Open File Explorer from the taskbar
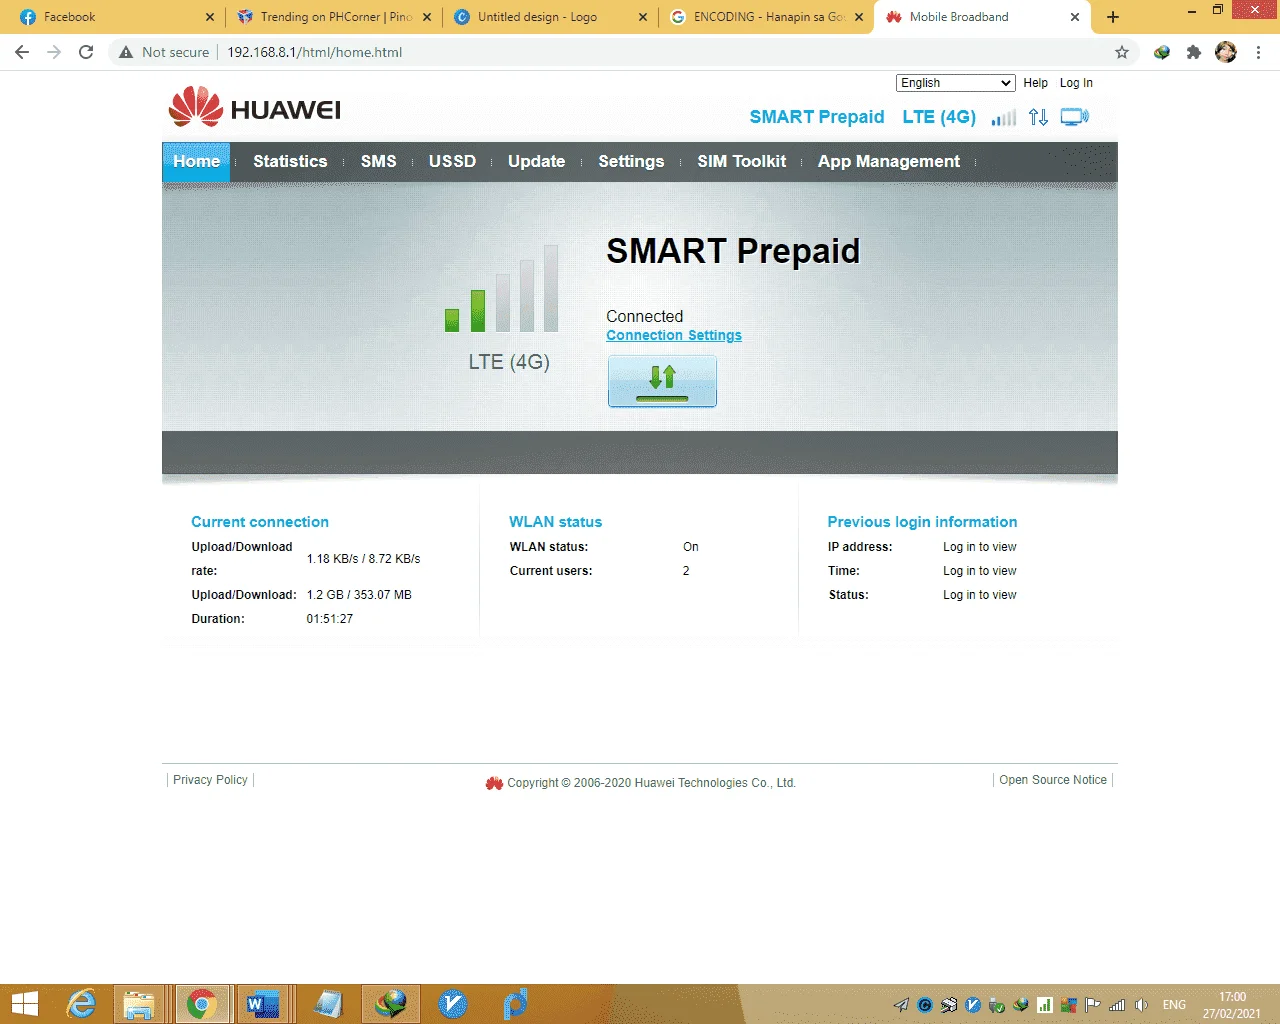1280x1024 pixels. 138,1005
